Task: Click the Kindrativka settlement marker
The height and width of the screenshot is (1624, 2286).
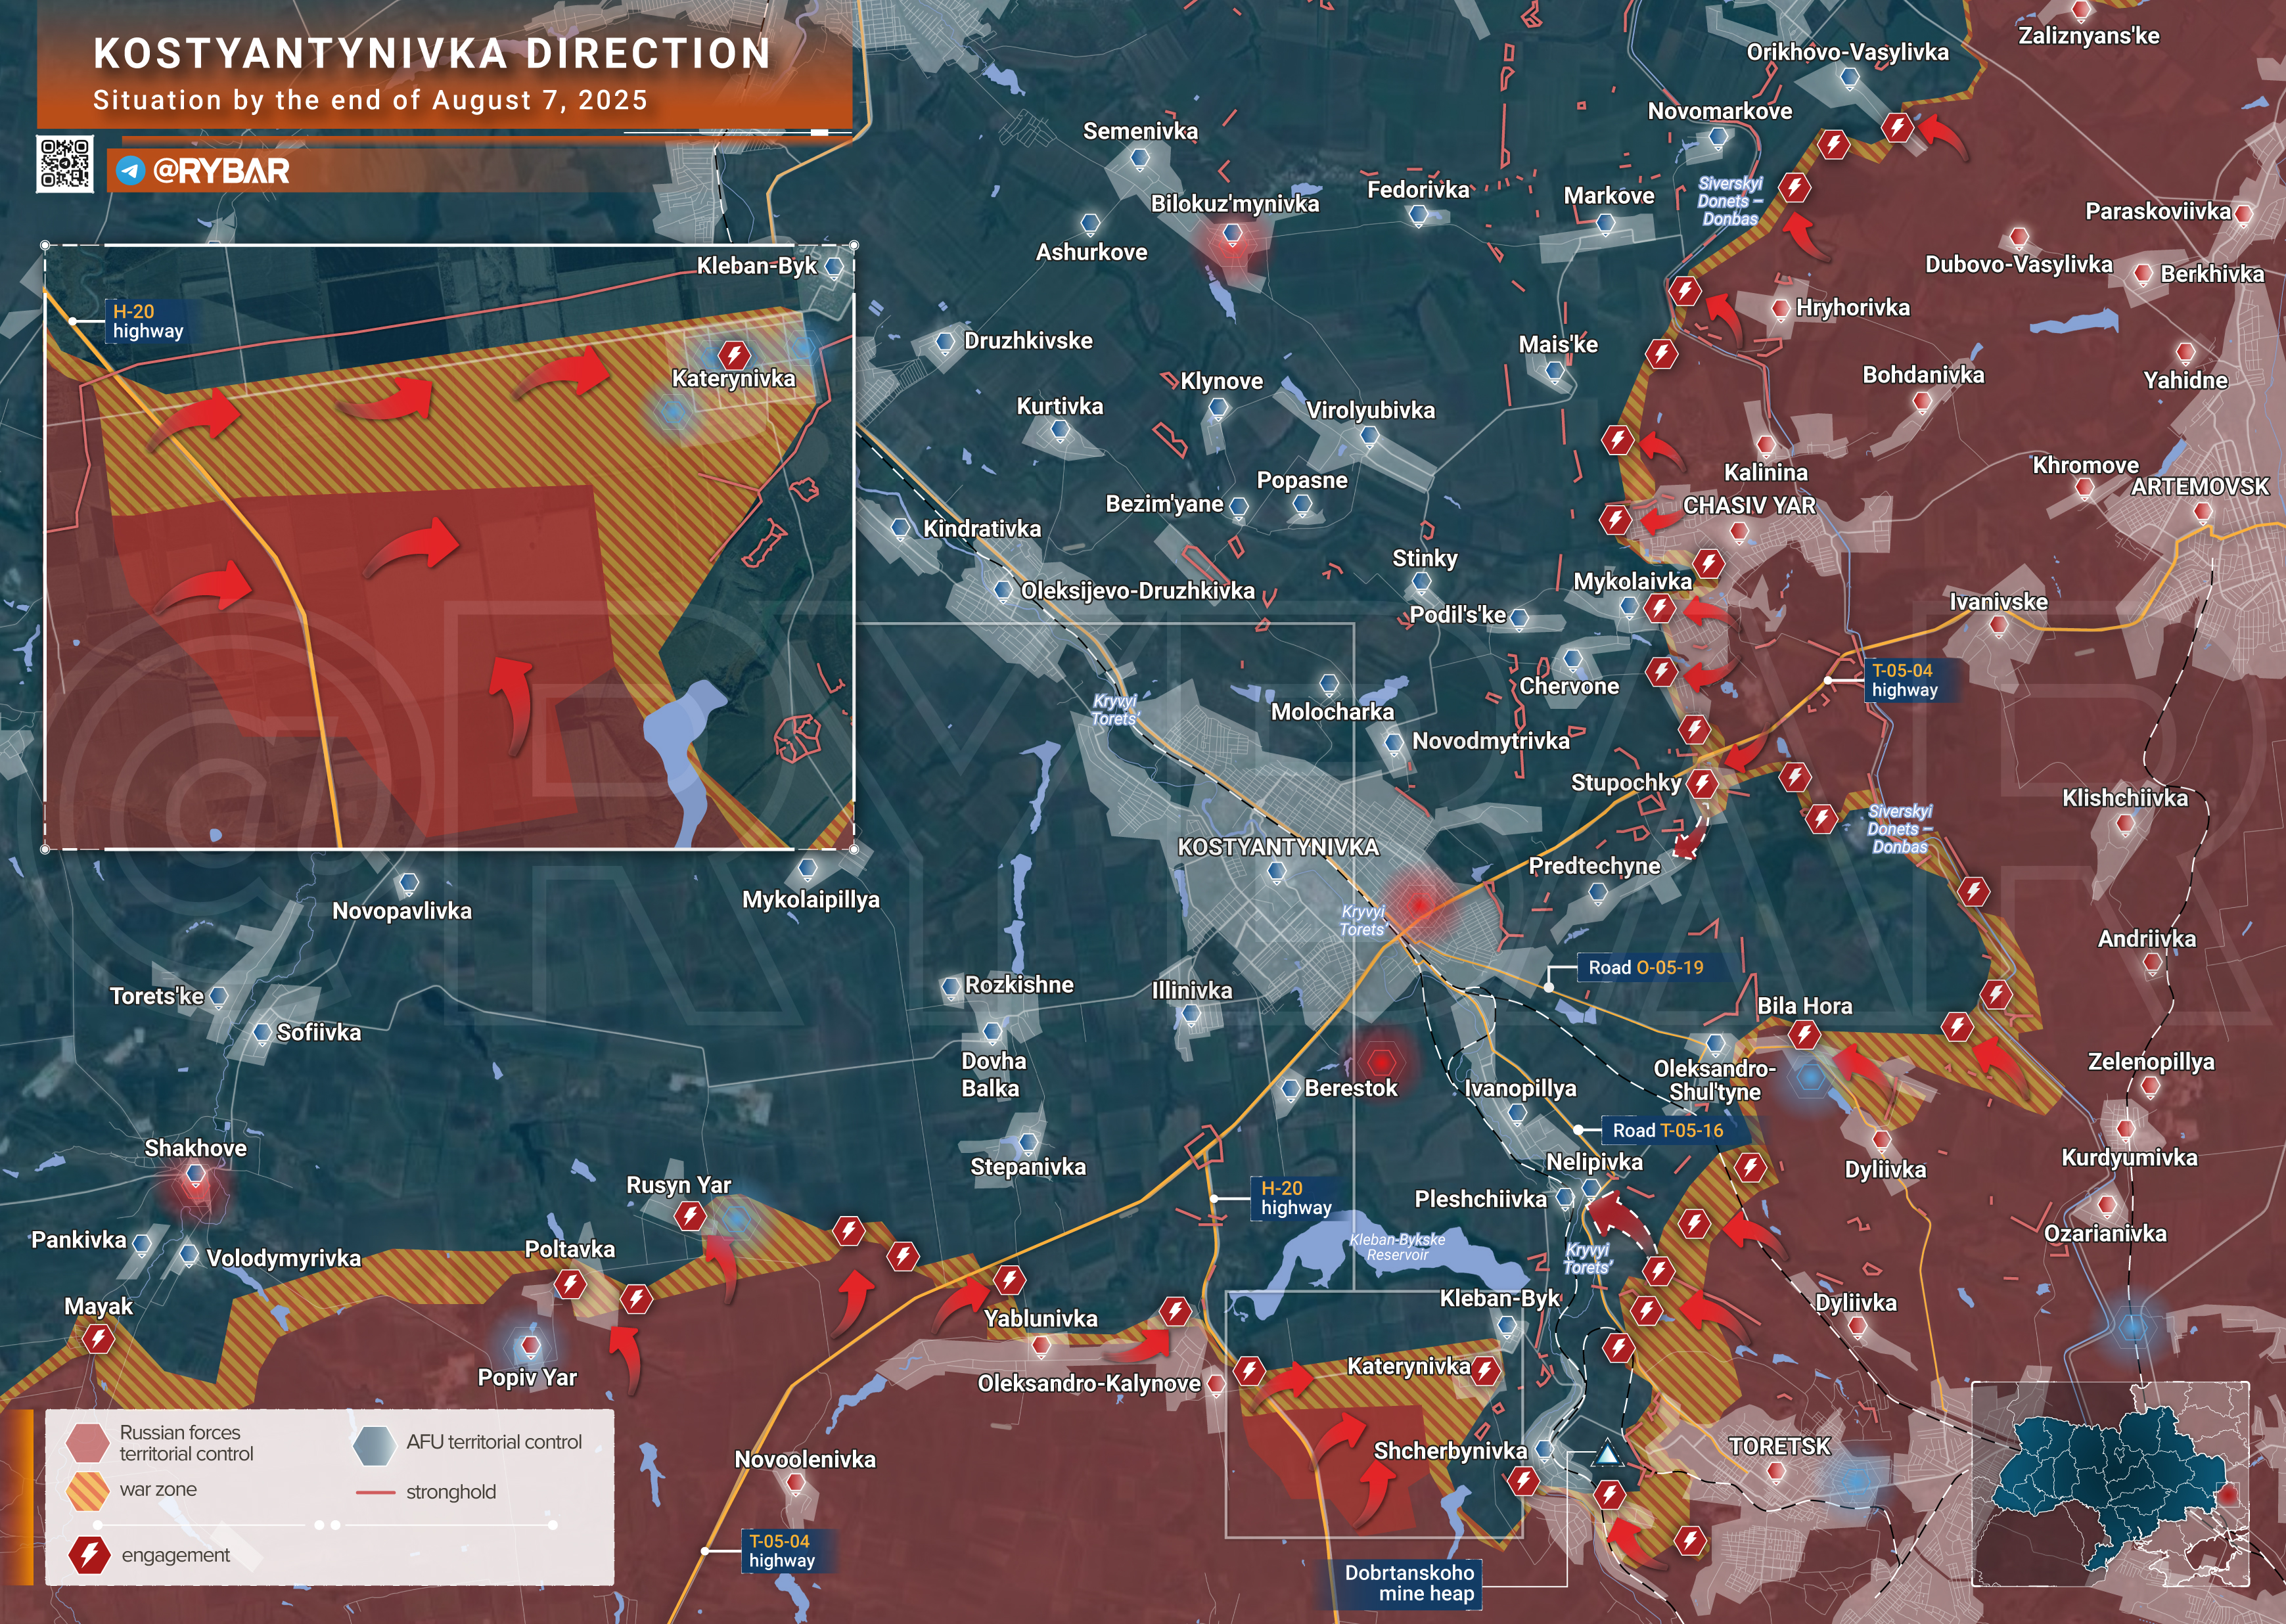Action: pos(900,528)
